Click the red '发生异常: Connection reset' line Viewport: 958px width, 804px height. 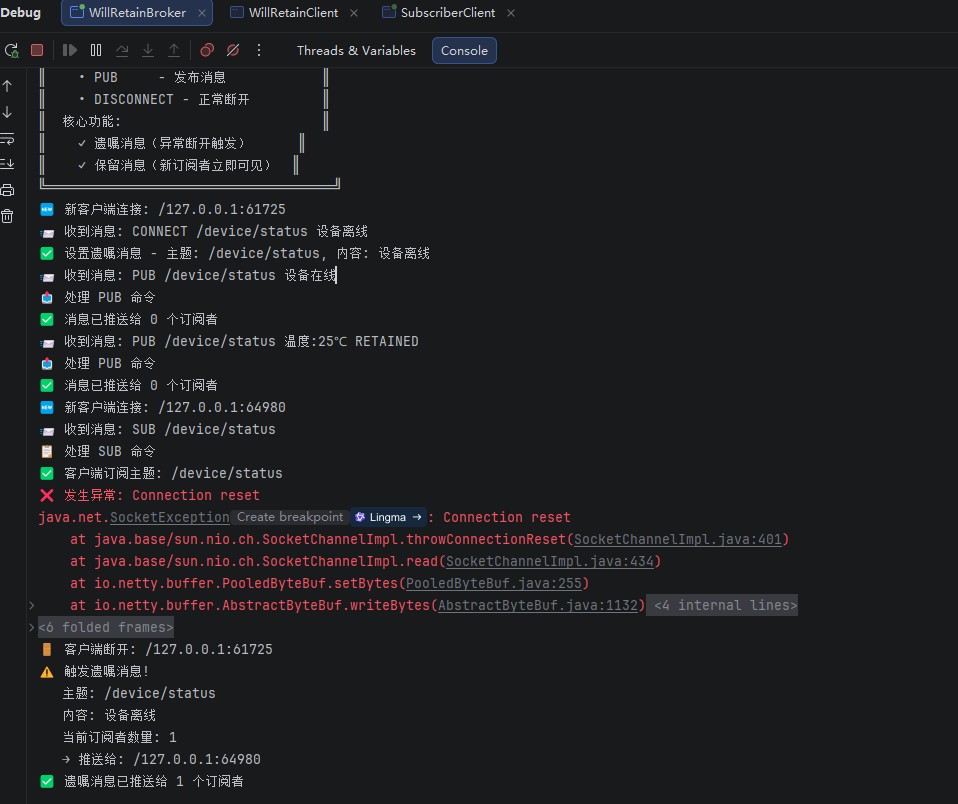(x=162, y=495)
